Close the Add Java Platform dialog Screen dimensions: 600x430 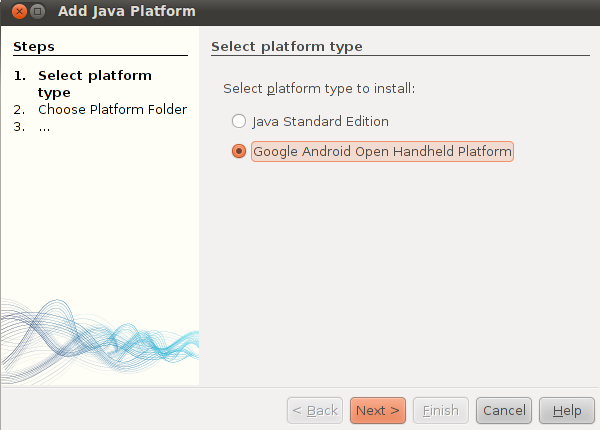click(x=19, y=11)
